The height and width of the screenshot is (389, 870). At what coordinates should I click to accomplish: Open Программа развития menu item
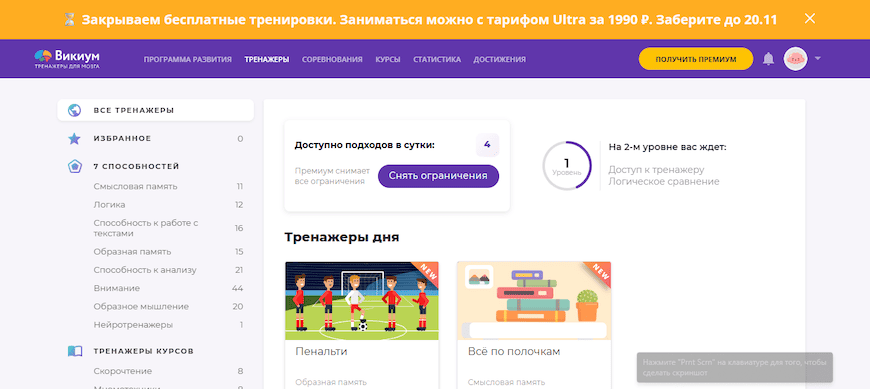[x=188, y=59]
